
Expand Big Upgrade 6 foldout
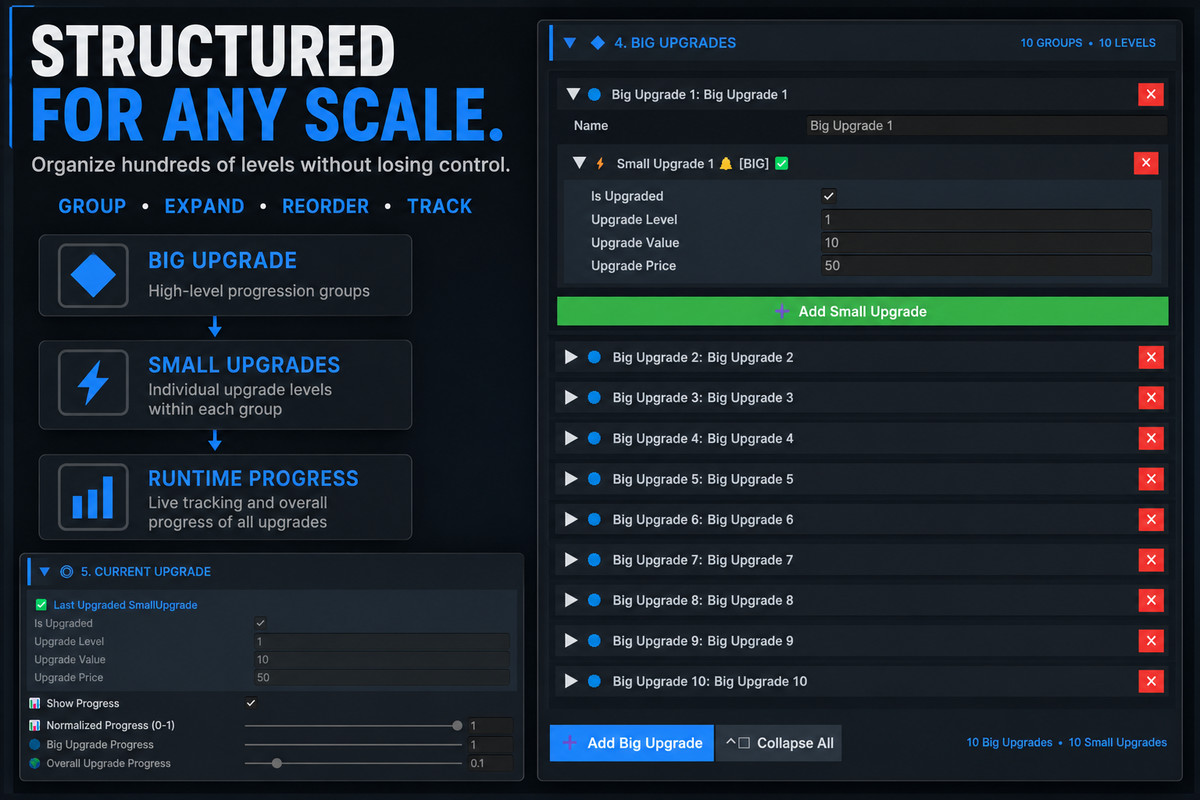tap(571, 519)
